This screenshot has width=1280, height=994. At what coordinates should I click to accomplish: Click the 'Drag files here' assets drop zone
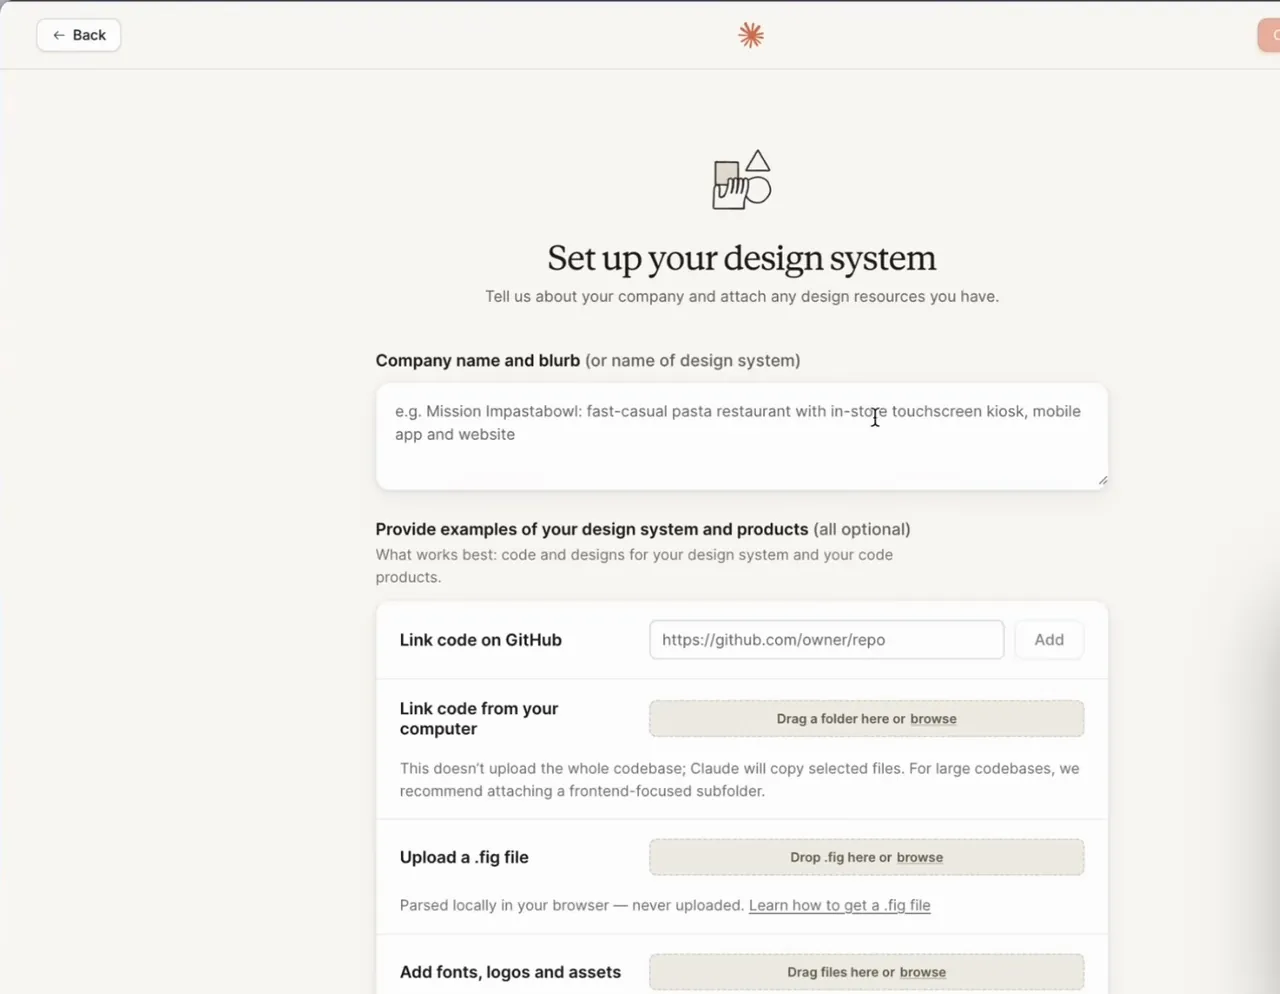(x=867, y=972)
